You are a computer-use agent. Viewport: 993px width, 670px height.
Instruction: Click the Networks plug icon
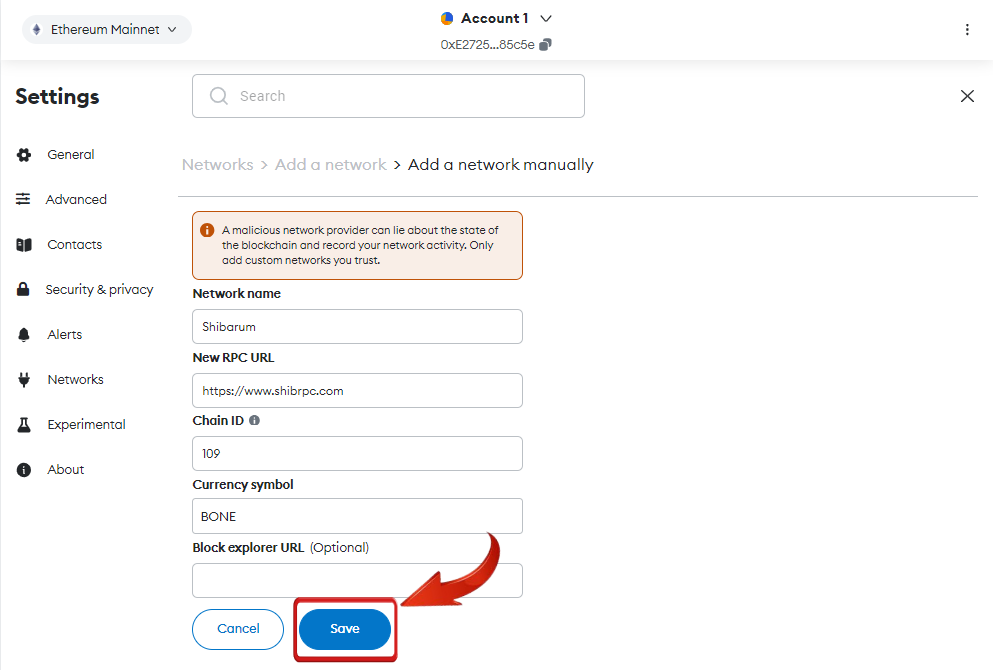[24, 379]
